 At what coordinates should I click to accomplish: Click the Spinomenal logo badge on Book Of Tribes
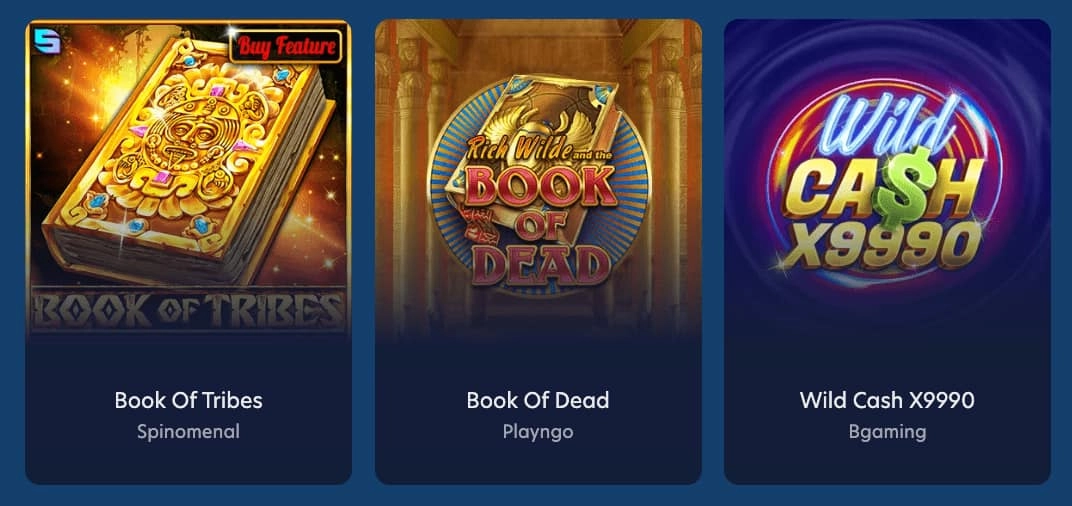(46, 42)
